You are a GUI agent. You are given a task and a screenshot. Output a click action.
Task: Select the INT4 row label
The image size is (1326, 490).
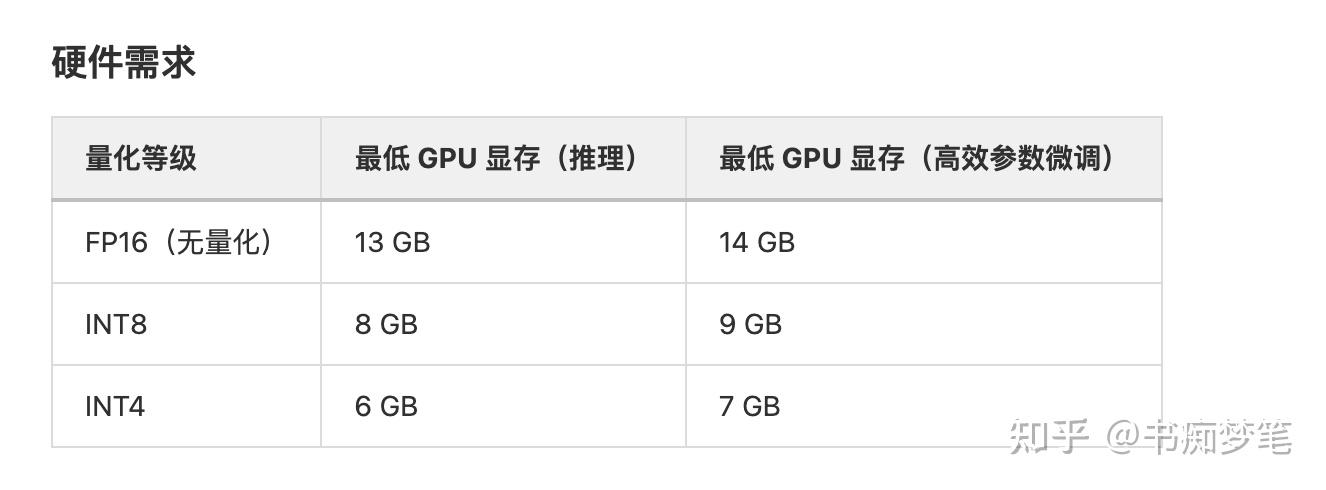click(115, 406)
